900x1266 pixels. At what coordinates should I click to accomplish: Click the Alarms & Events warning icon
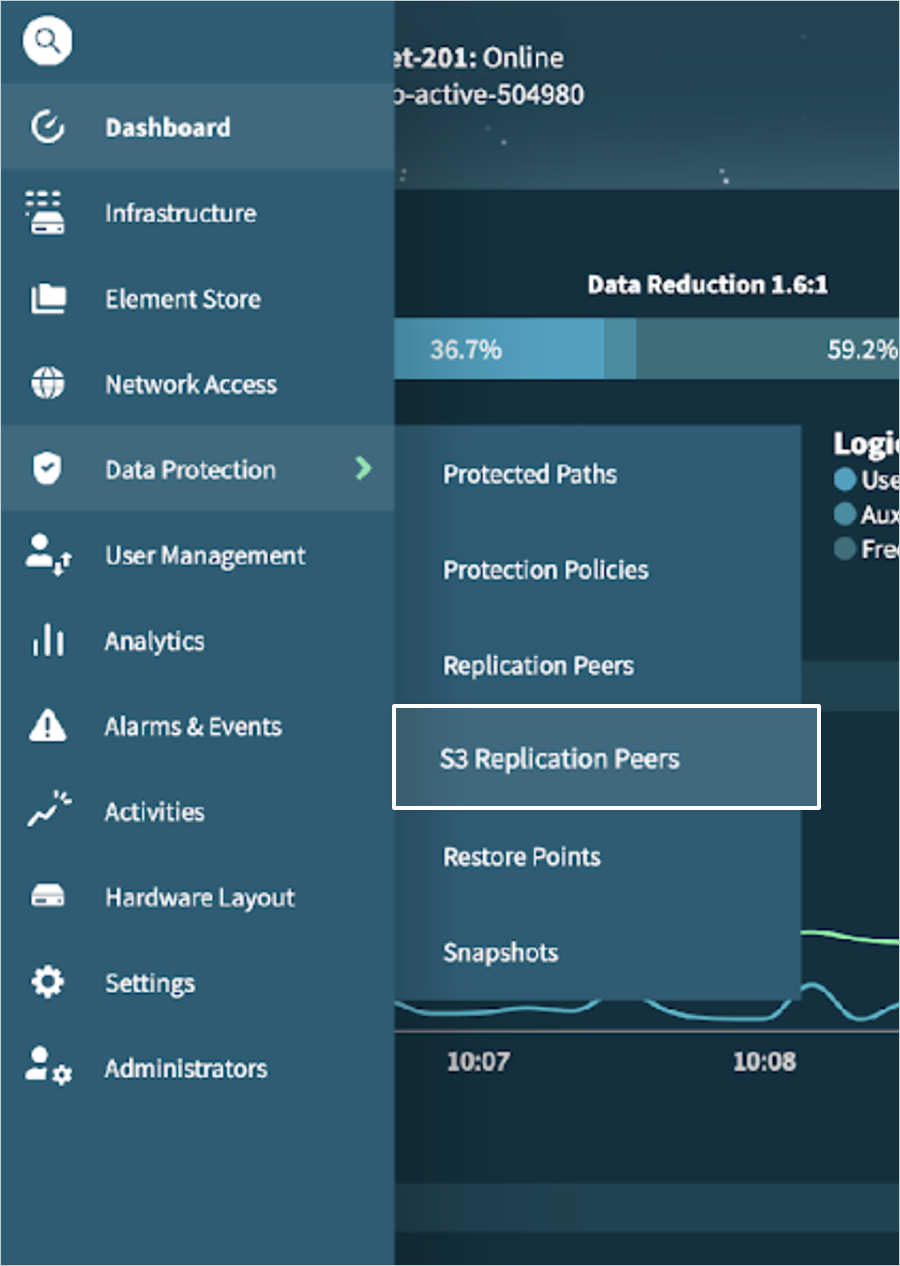(x=48, y=726)
